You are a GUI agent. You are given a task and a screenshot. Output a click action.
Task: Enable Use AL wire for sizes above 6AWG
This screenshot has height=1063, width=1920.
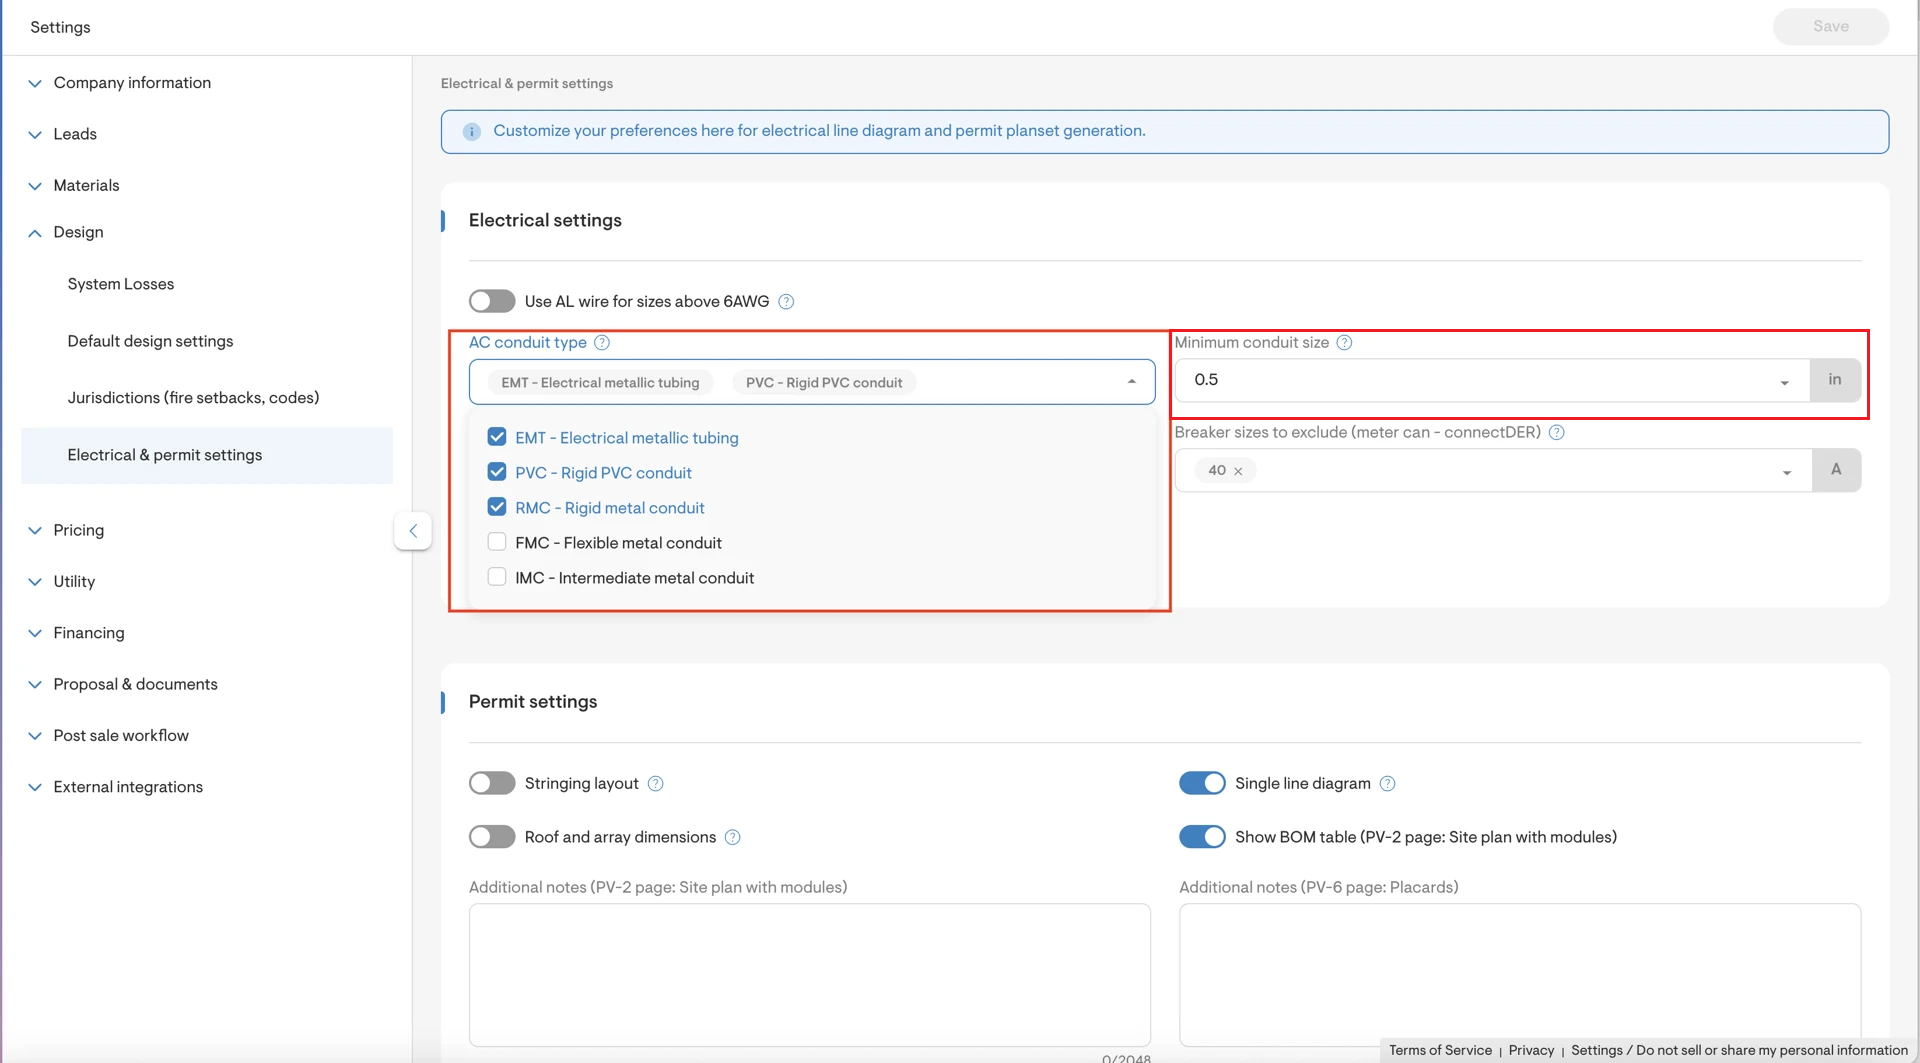[492, 302]
